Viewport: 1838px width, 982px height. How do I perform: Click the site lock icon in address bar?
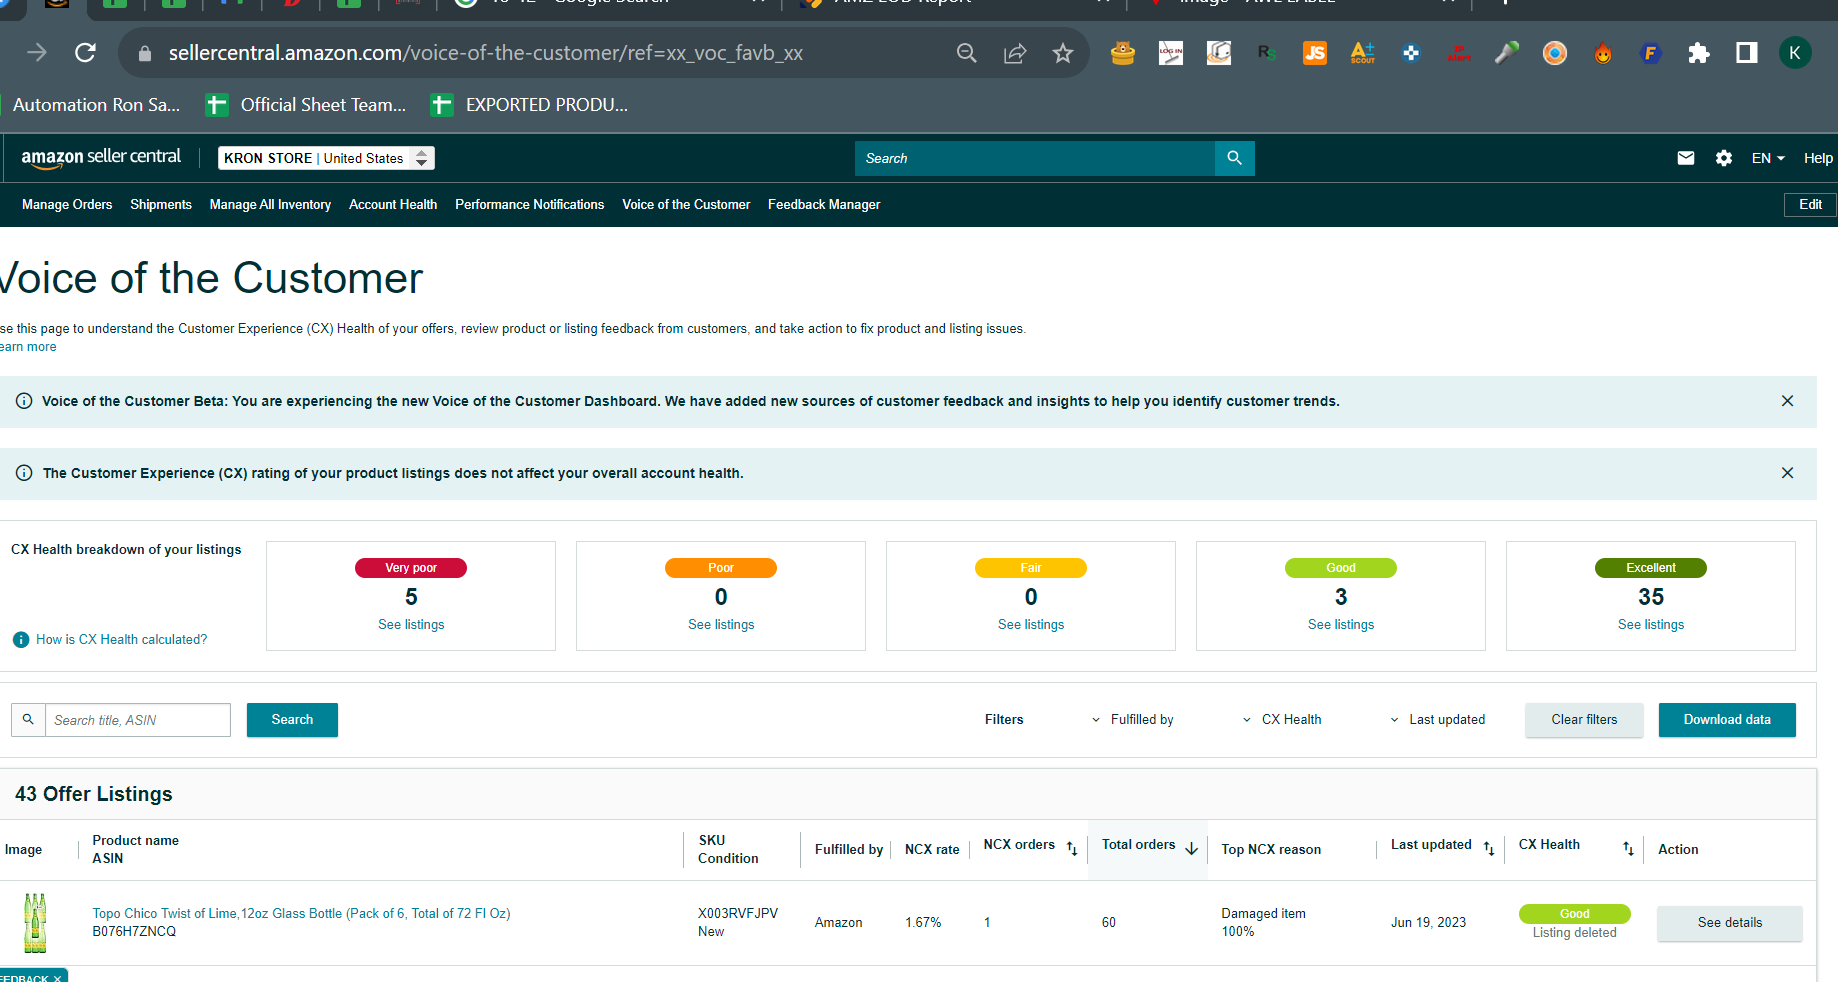click(x=144, y=53)
